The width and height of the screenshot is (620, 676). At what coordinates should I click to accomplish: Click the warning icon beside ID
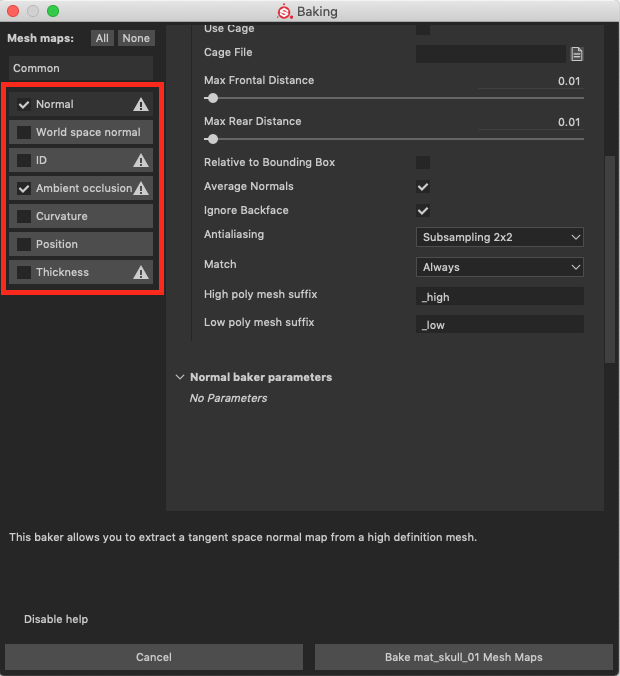141,160
